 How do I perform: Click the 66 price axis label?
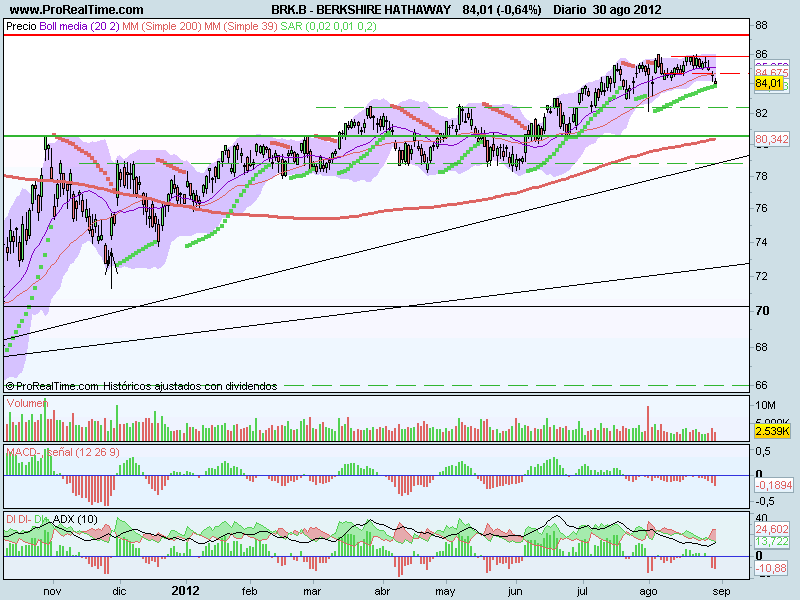761,385
